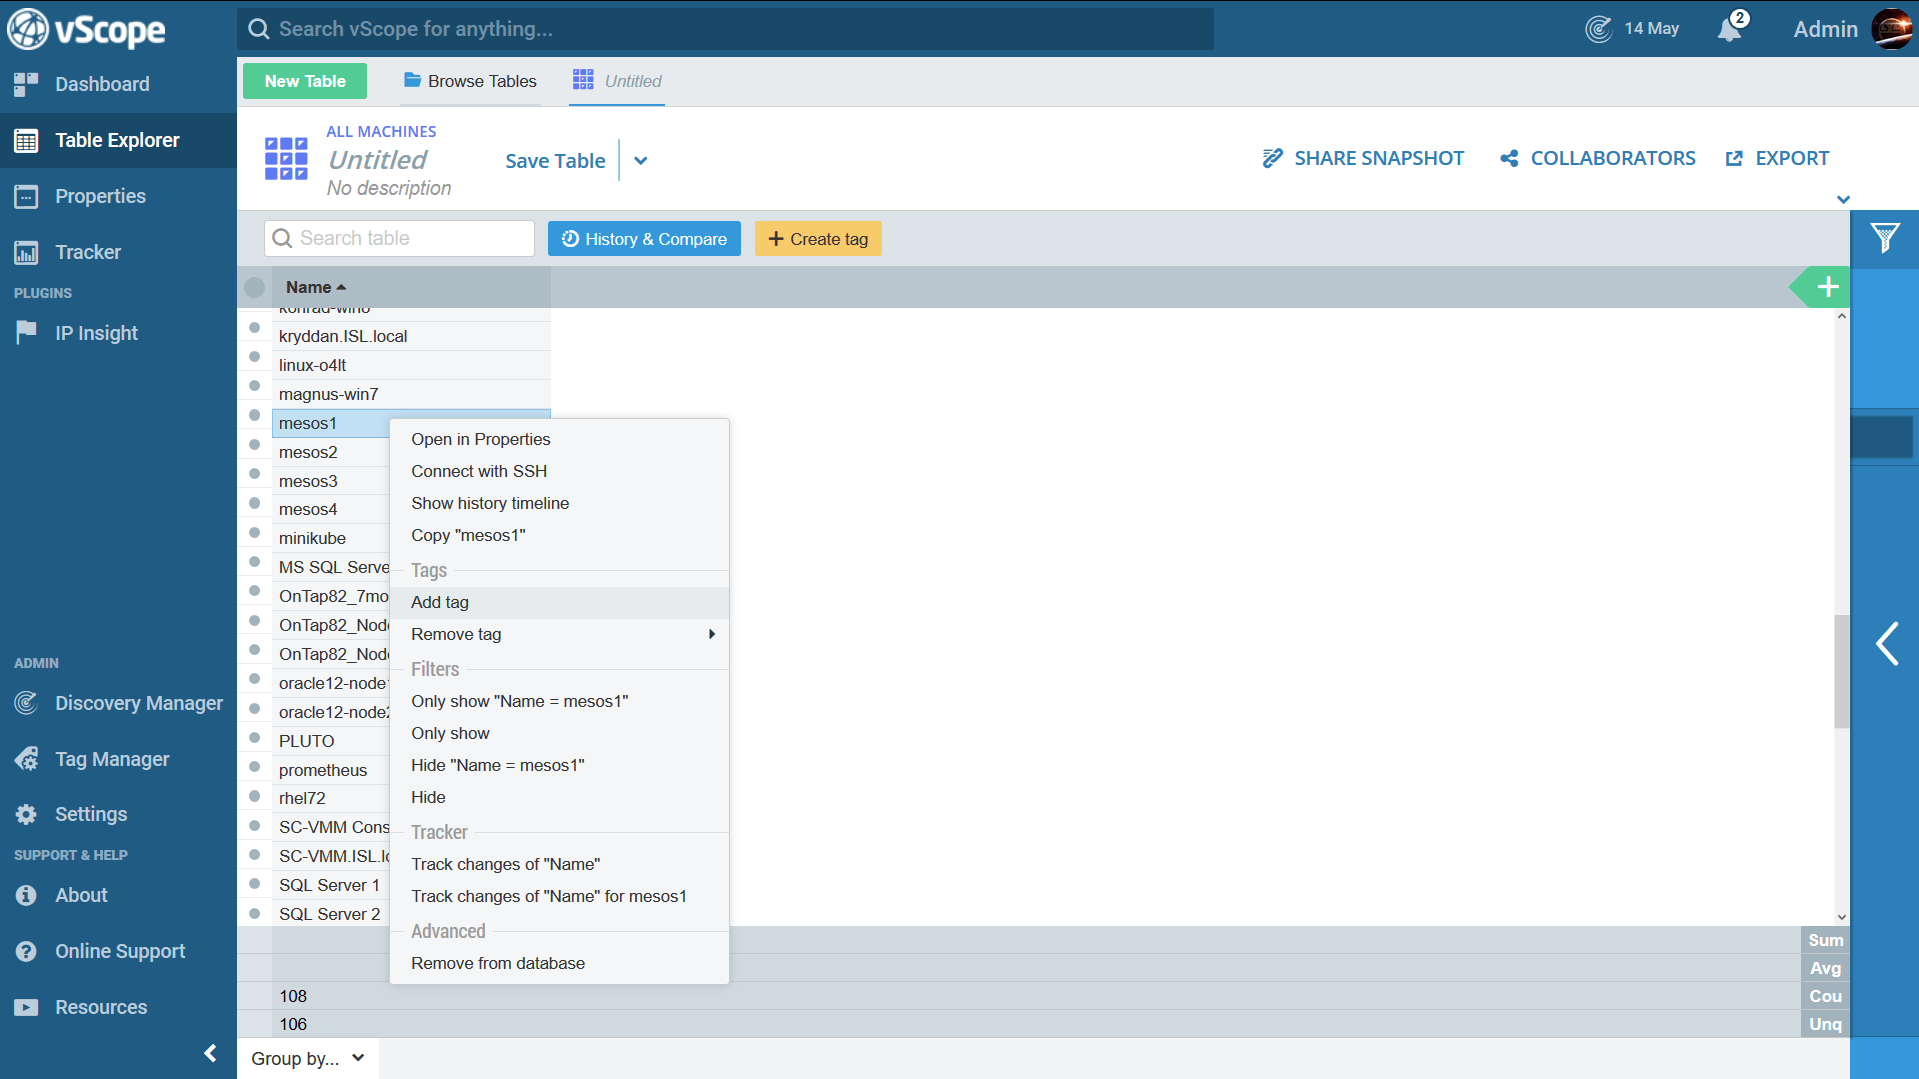The image size is (1919, 1079).
Task: Click the table vertical scrollbar thumb
Action: (1841, 670)
